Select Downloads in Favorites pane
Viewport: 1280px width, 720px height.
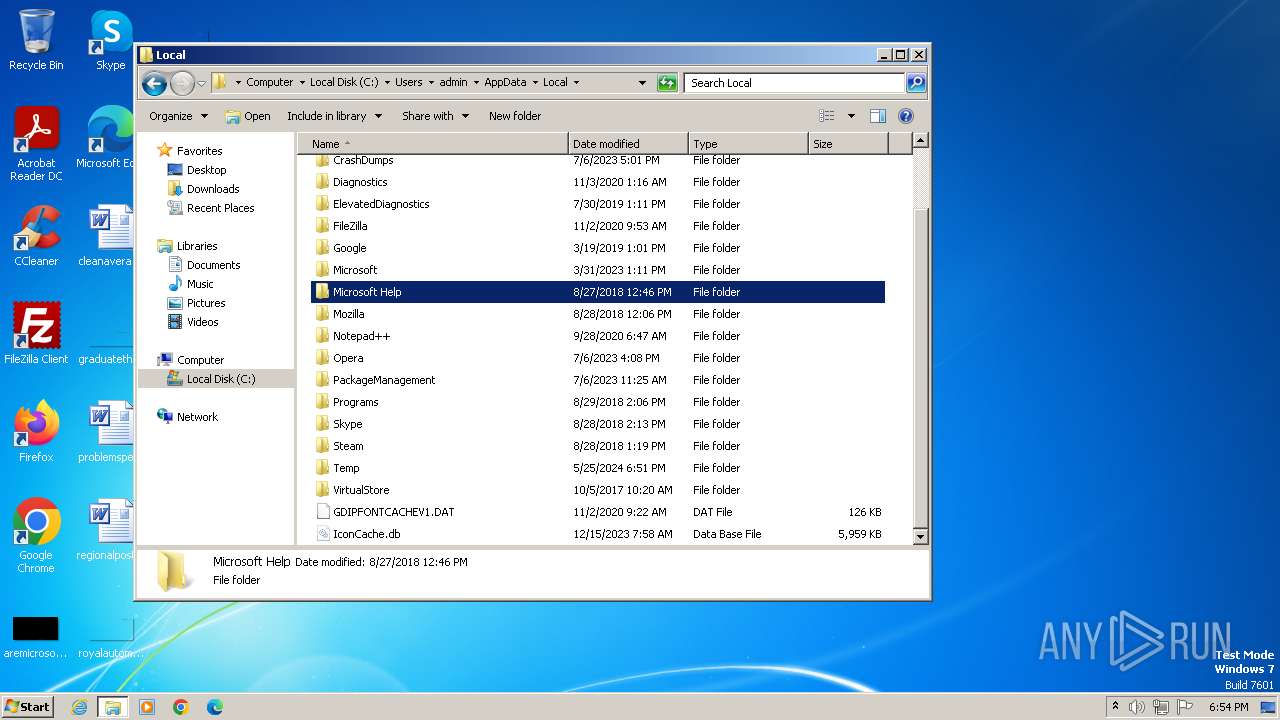212,189
